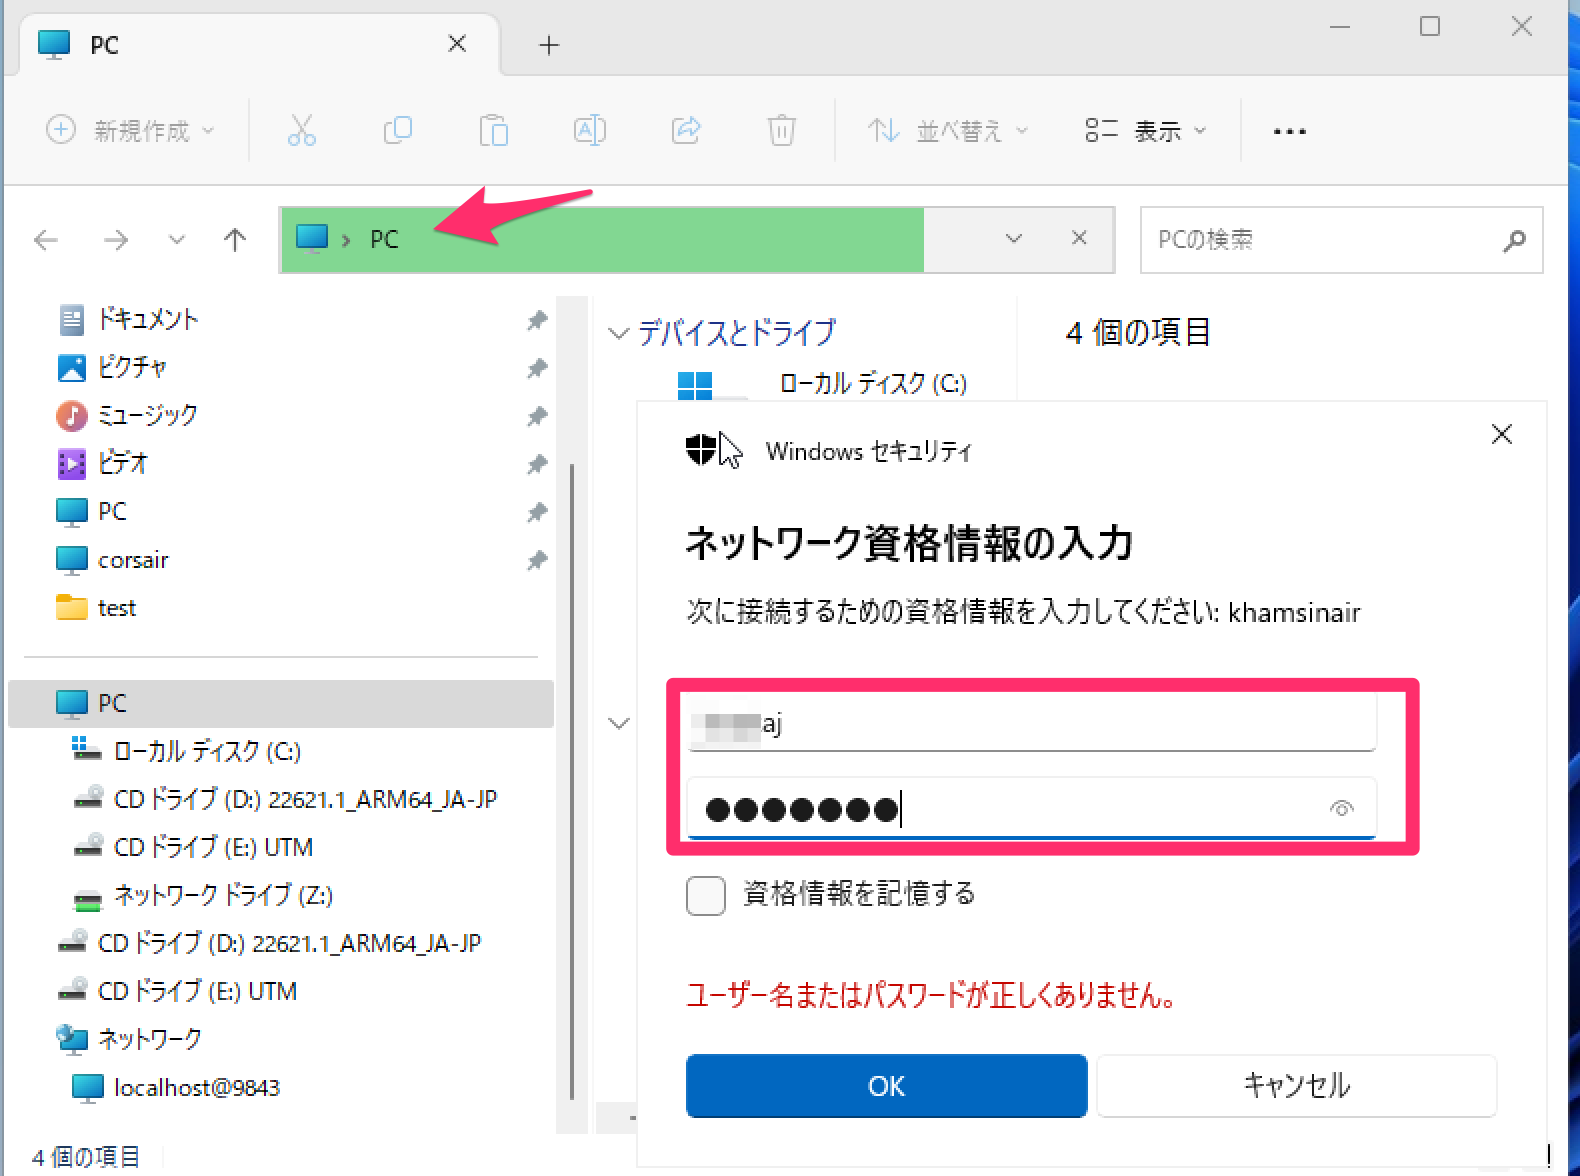Unpin corsair pin icon

pos(537,560)
